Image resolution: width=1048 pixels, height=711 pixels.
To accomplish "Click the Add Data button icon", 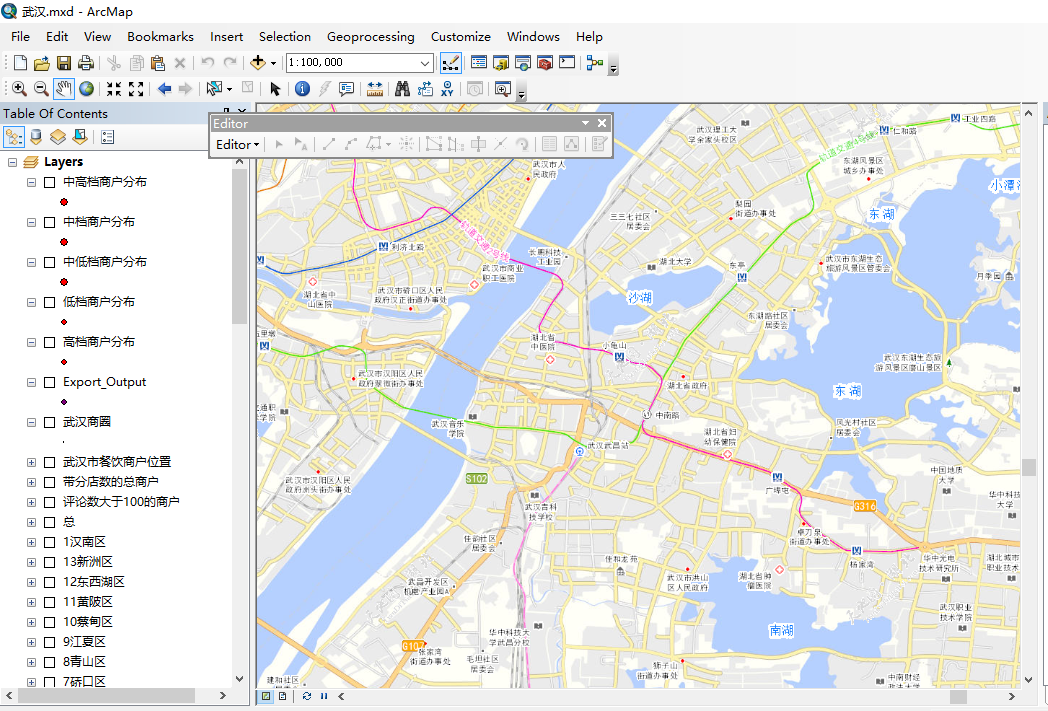I will tap(258, 63).
